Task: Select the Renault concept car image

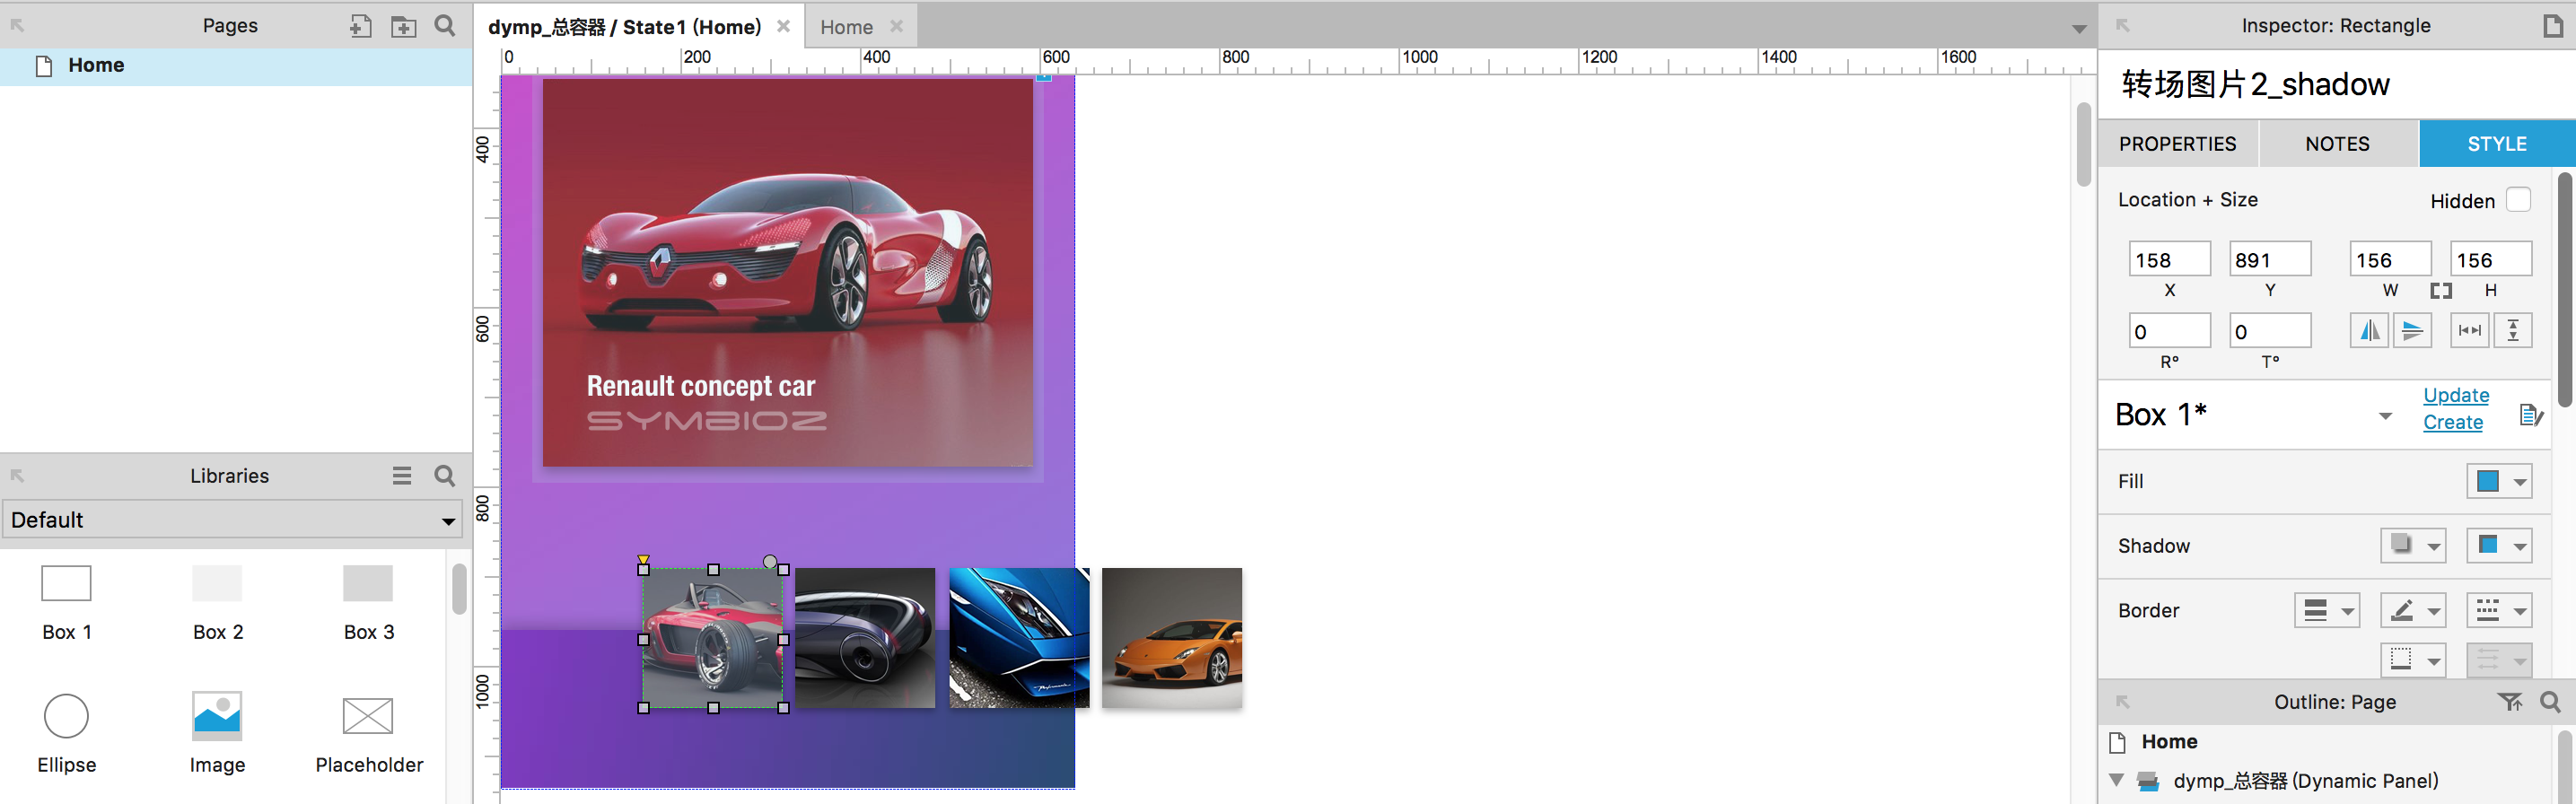Action: click(x=788, y=272)
